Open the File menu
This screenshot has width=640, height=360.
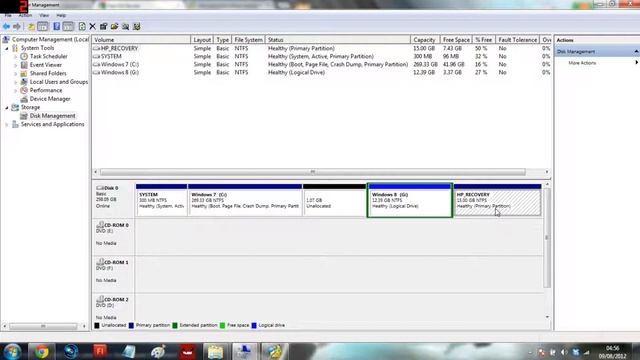(x=8, y=15)
